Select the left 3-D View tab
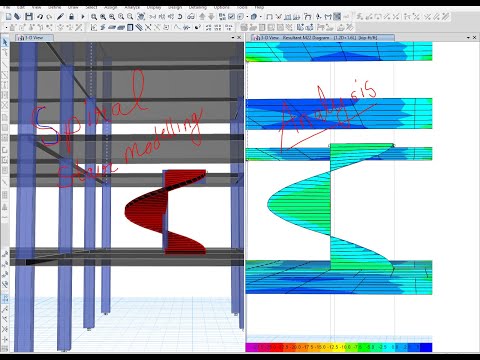This screenshot has width=480, height=360. coord(34,38)
